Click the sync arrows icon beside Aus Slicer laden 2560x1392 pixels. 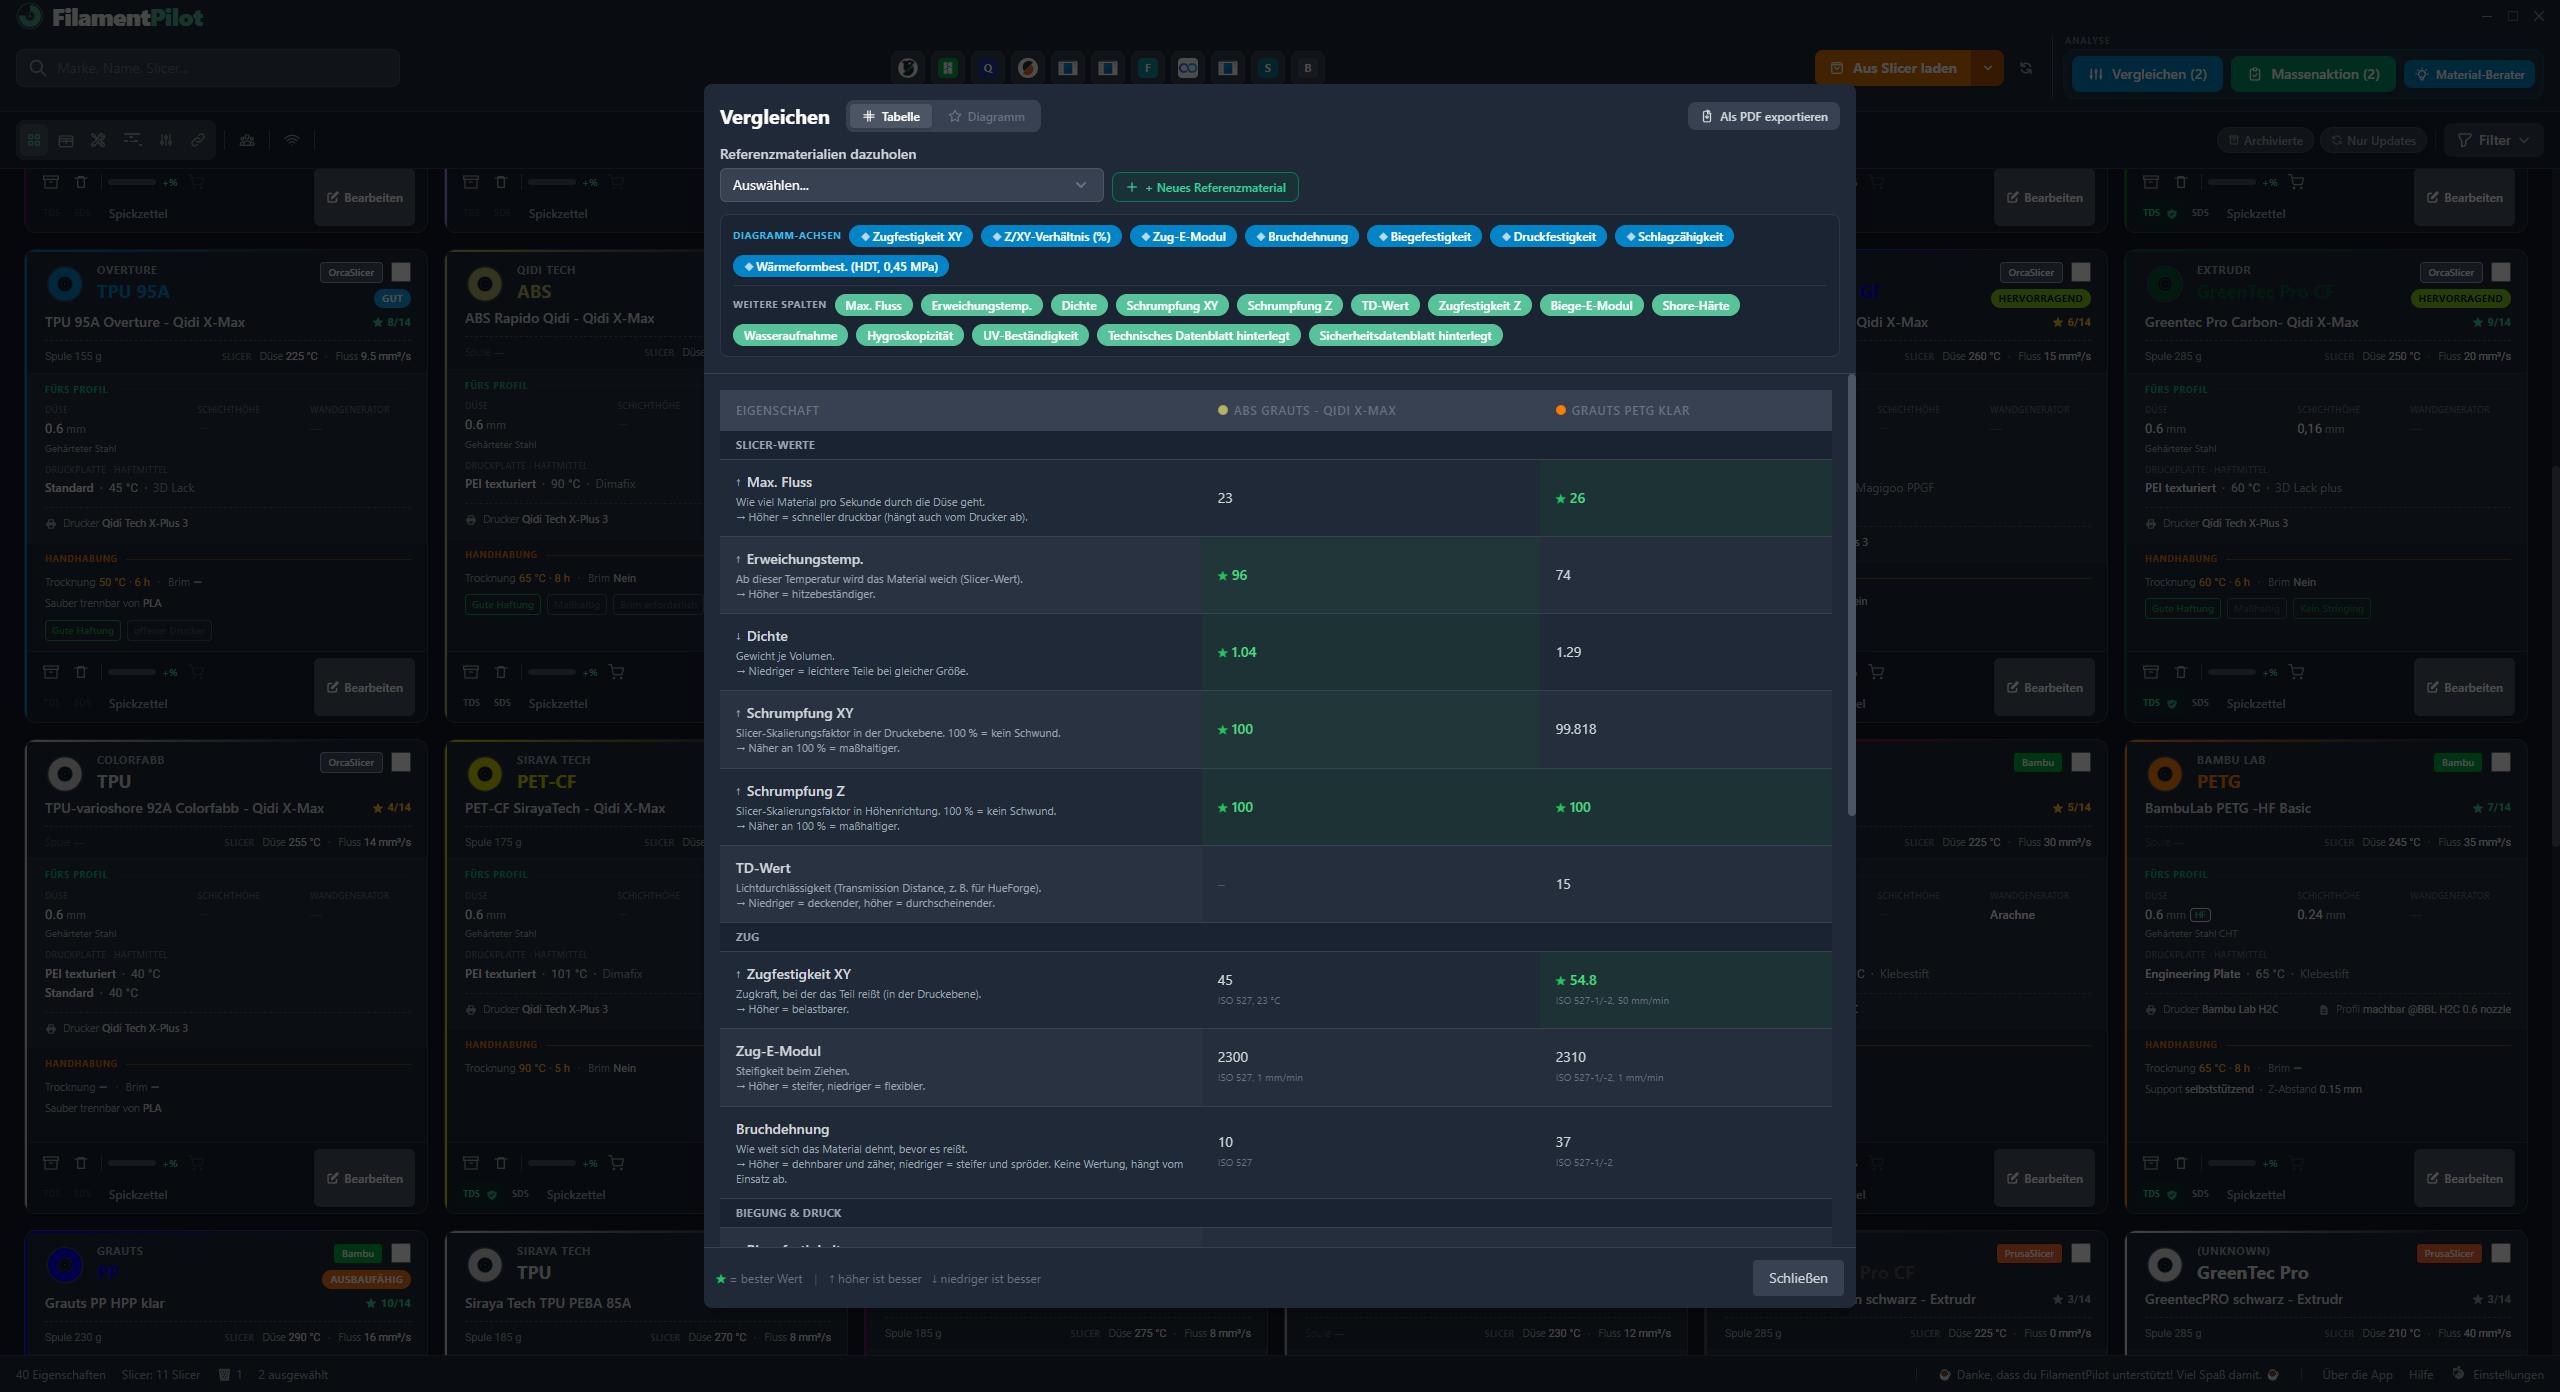pyautogui.click(x=2026, y=68)
